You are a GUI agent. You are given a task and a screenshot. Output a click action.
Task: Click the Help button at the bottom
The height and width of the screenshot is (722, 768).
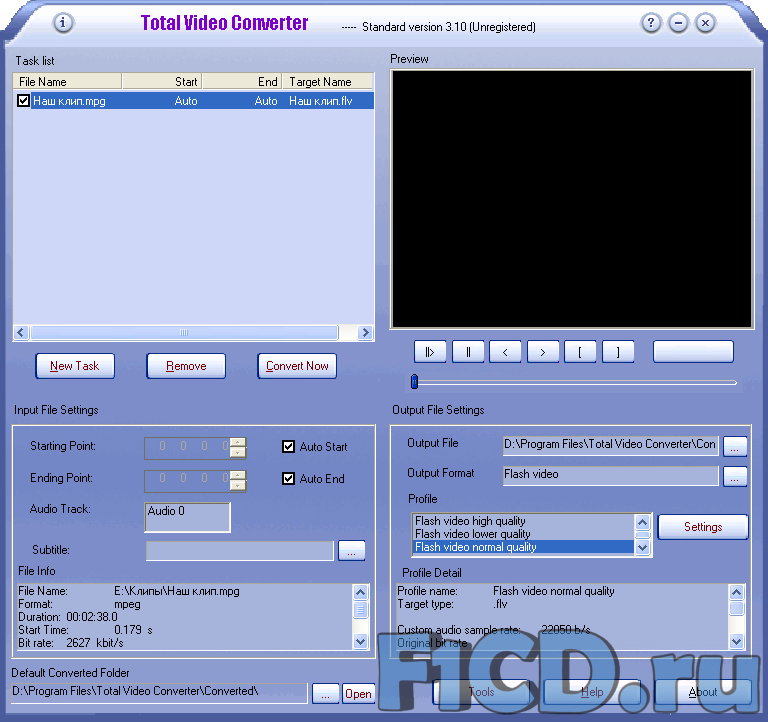[x=592, y=692]
